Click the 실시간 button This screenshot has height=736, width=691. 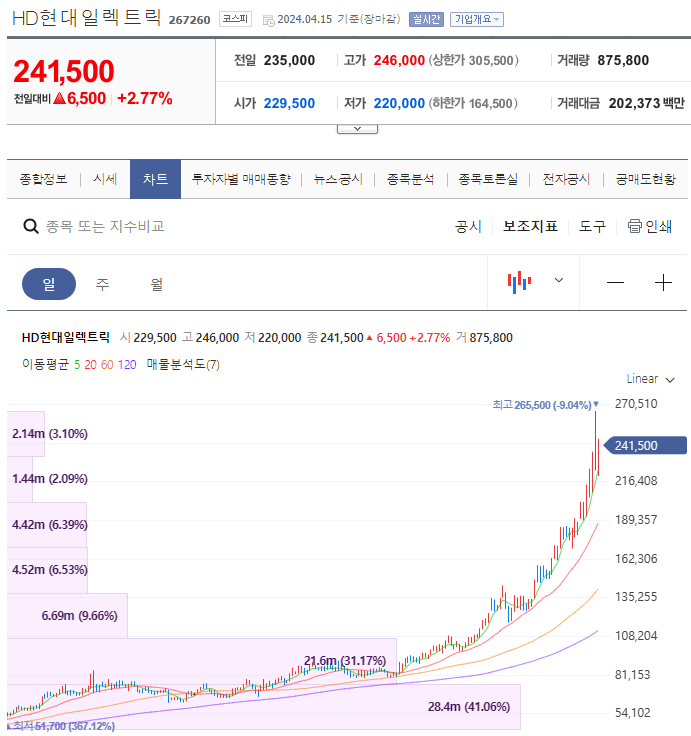pos(426,19)
